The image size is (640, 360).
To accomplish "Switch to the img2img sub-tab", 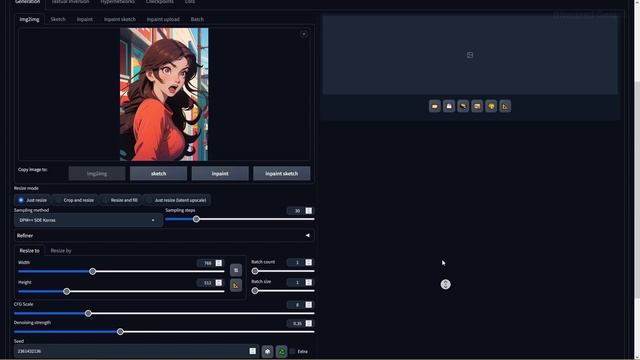I will pyautogui.click(x=29, y=19).
